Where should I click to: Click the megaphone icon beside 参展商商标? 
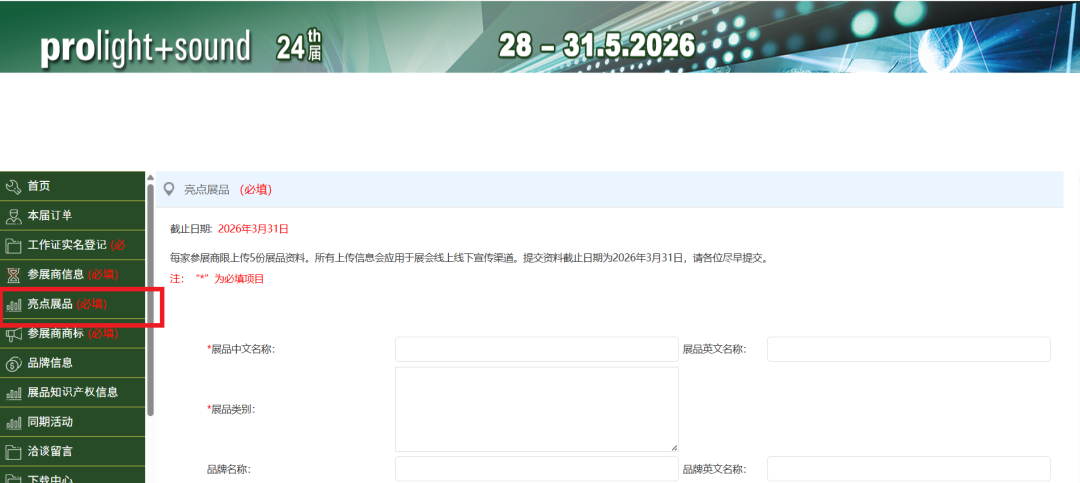[x=13, y=333]
